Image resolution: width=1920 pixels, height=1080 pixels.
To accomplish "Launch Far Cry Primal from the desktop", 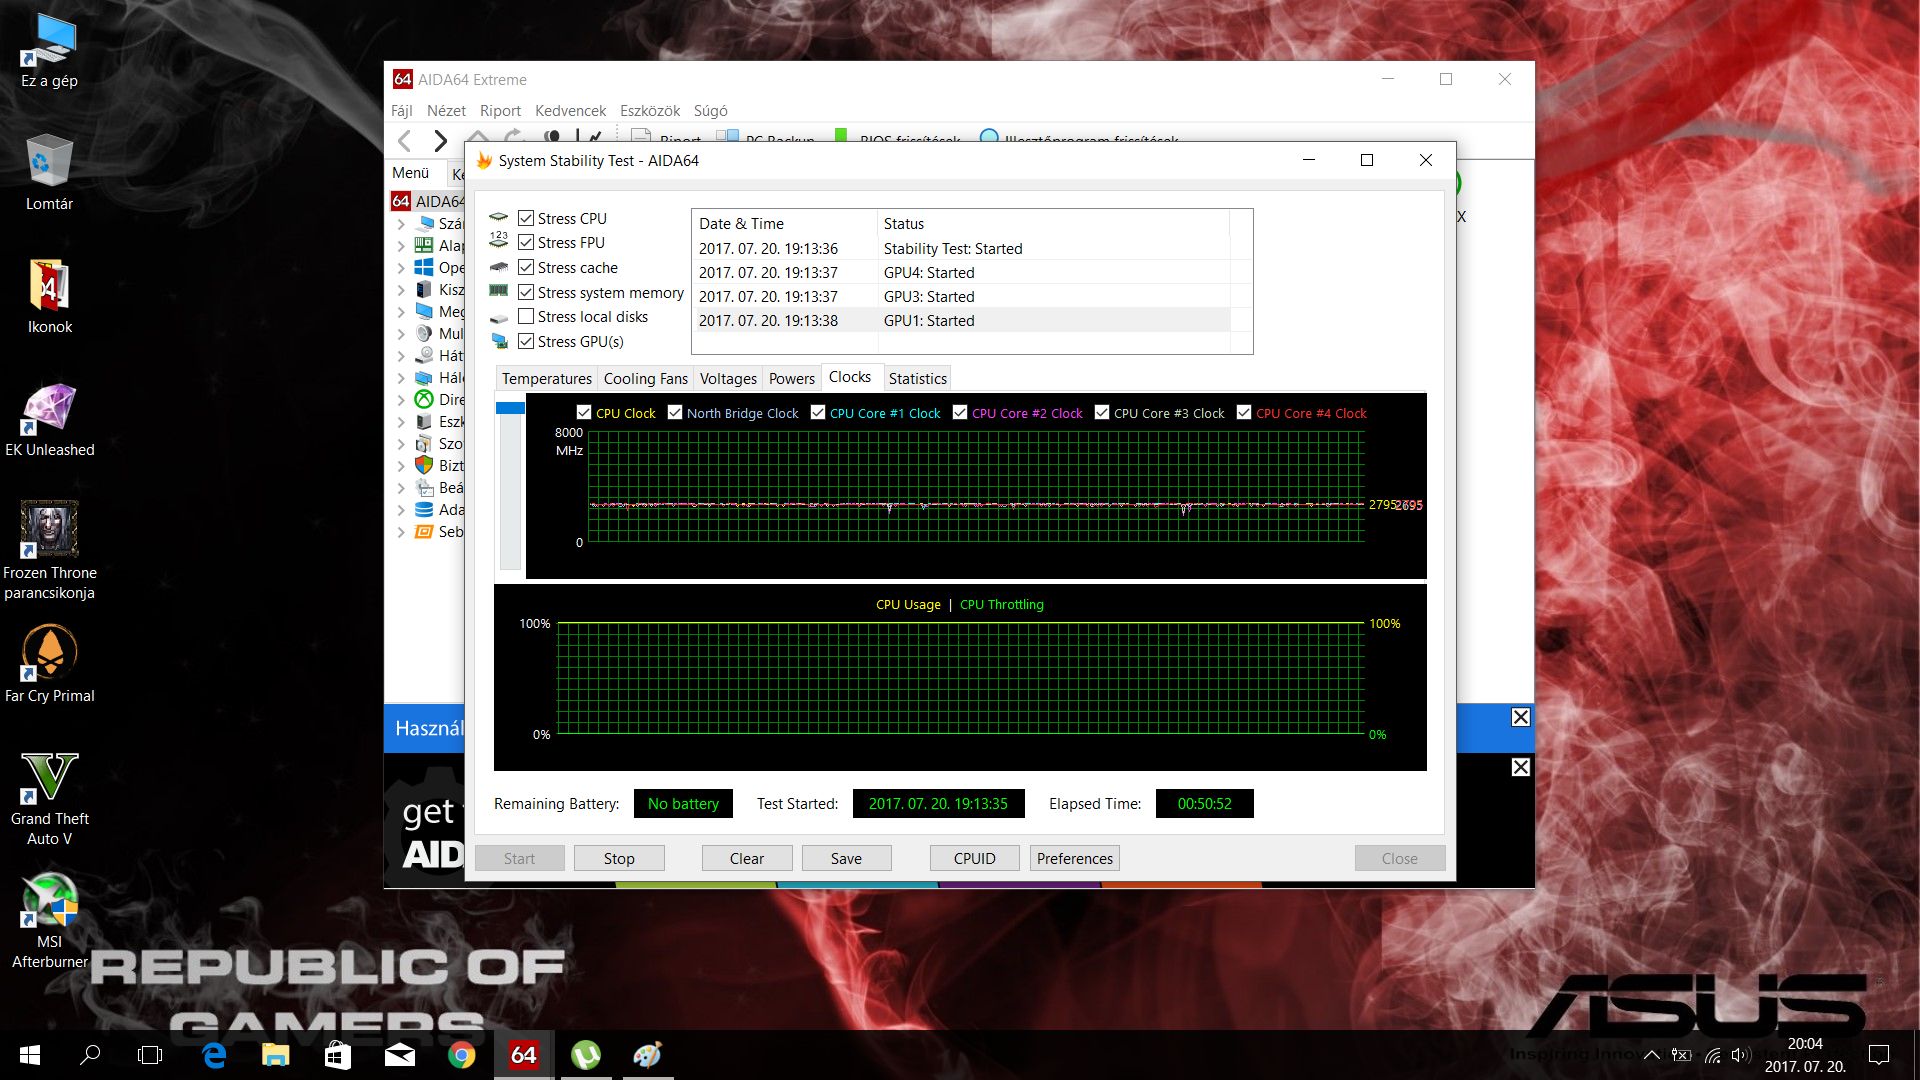I will point(49,664).
